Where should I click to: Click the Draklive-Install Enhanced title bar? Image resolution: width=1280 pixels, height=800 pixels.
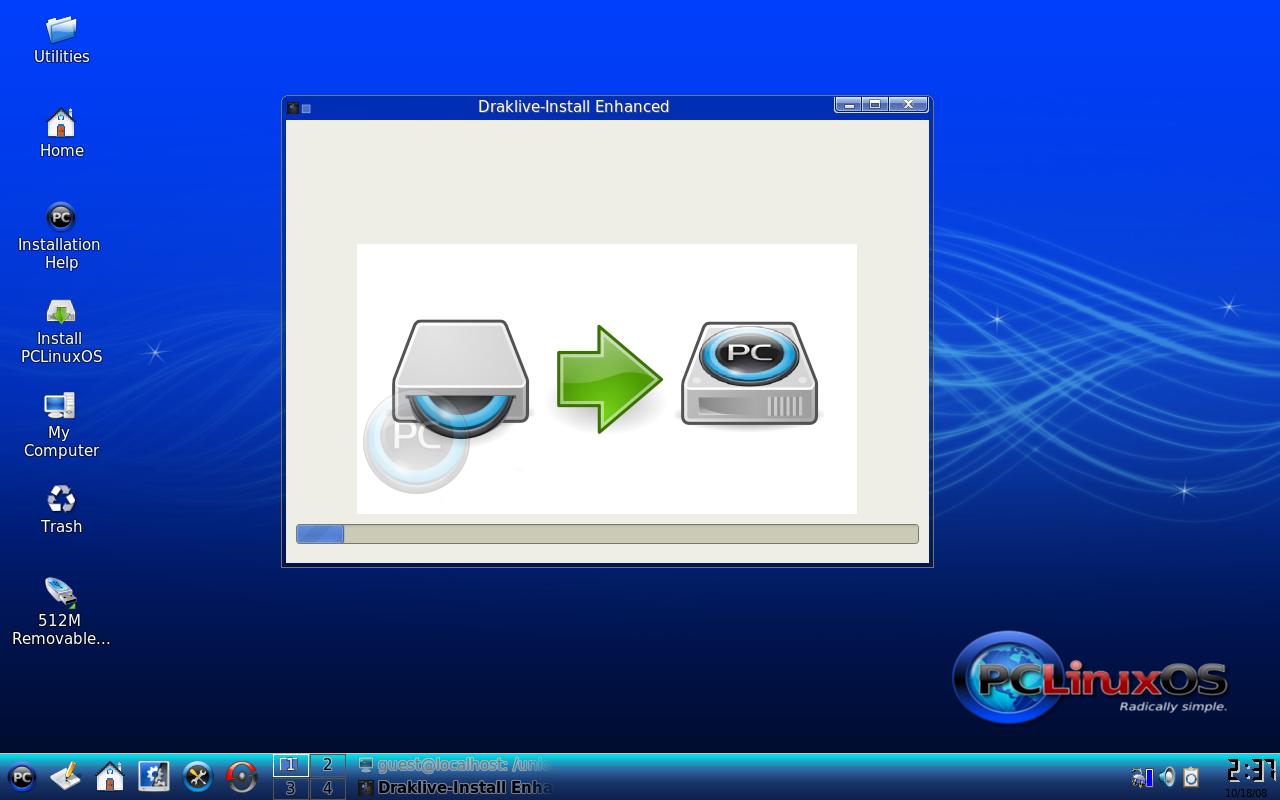tap(573, 107)
